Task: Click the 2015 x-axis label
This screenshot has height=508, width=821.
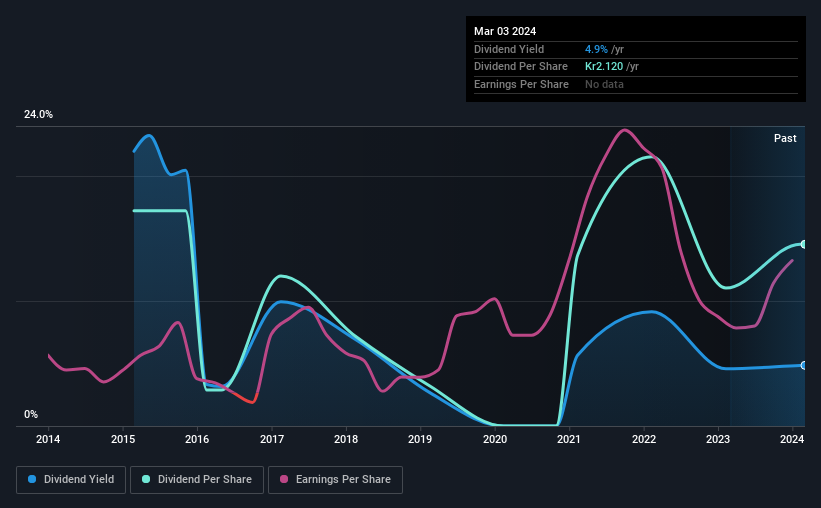Action: point(123,439)
